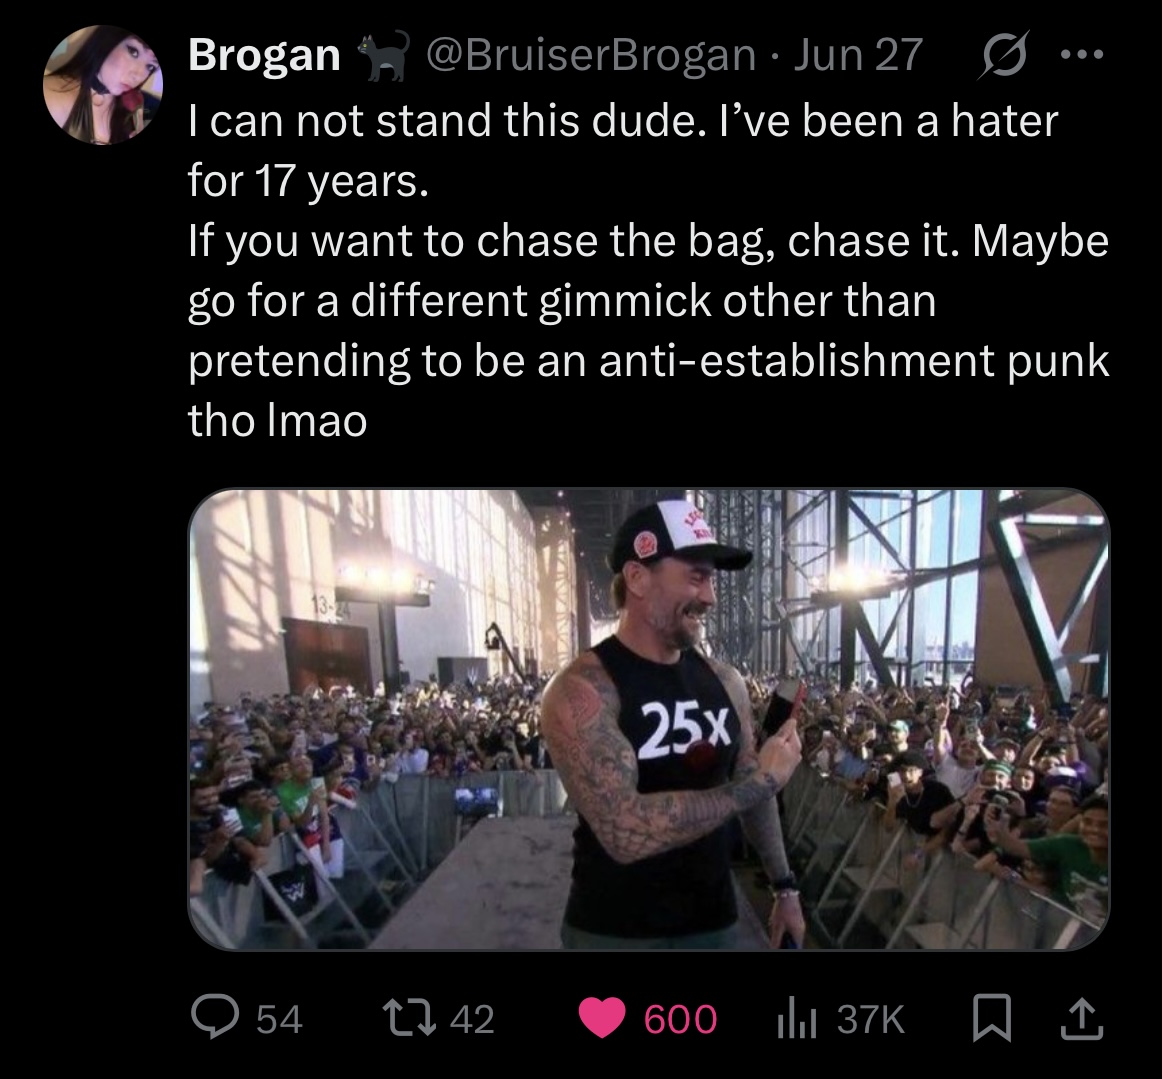1162x1079 pixels.
Task: Click the 600 likes count
Action: tap(680, 1019)
